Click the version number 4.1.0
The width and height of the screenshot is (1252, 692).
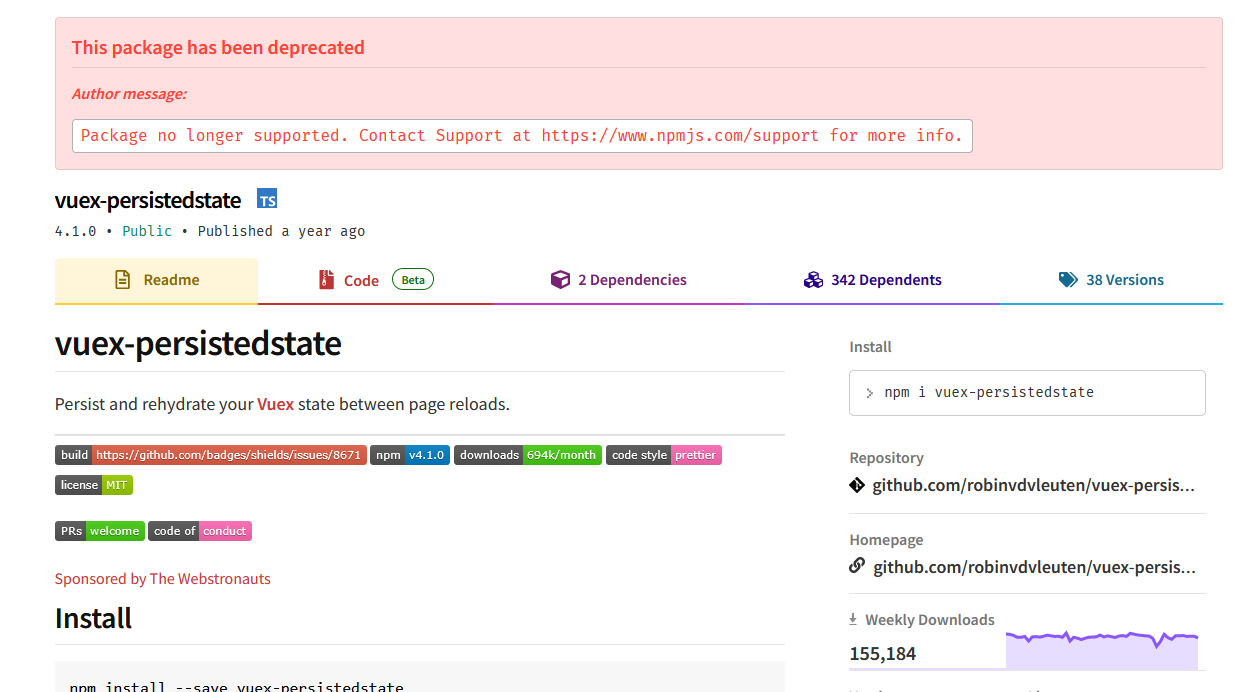(x=75, y=231)
